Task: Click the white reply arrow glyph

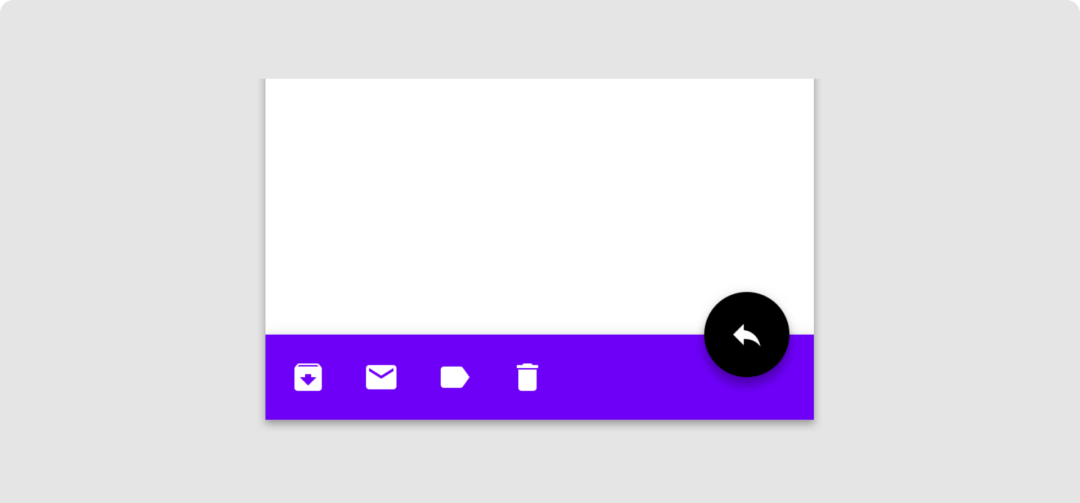Action: 747,335
